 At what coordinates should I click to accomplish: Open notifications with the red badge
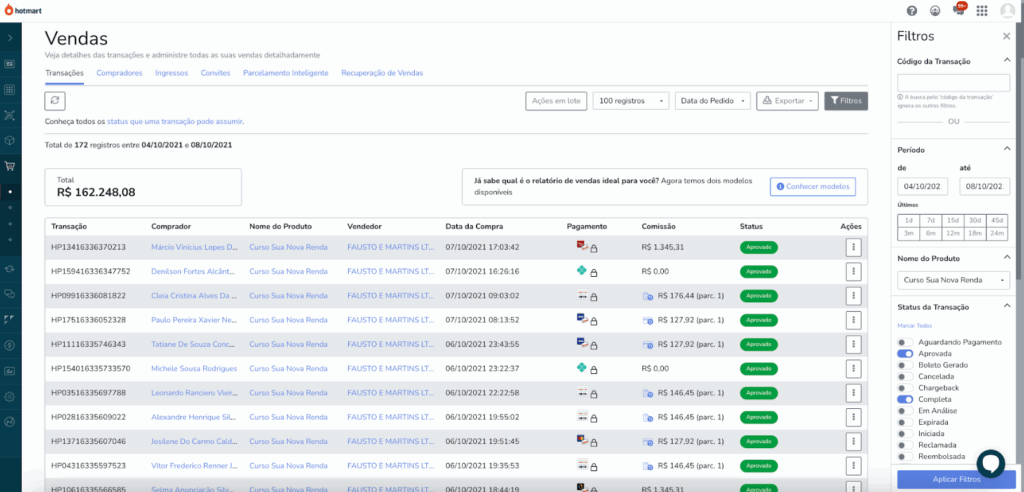pos(959,10)
